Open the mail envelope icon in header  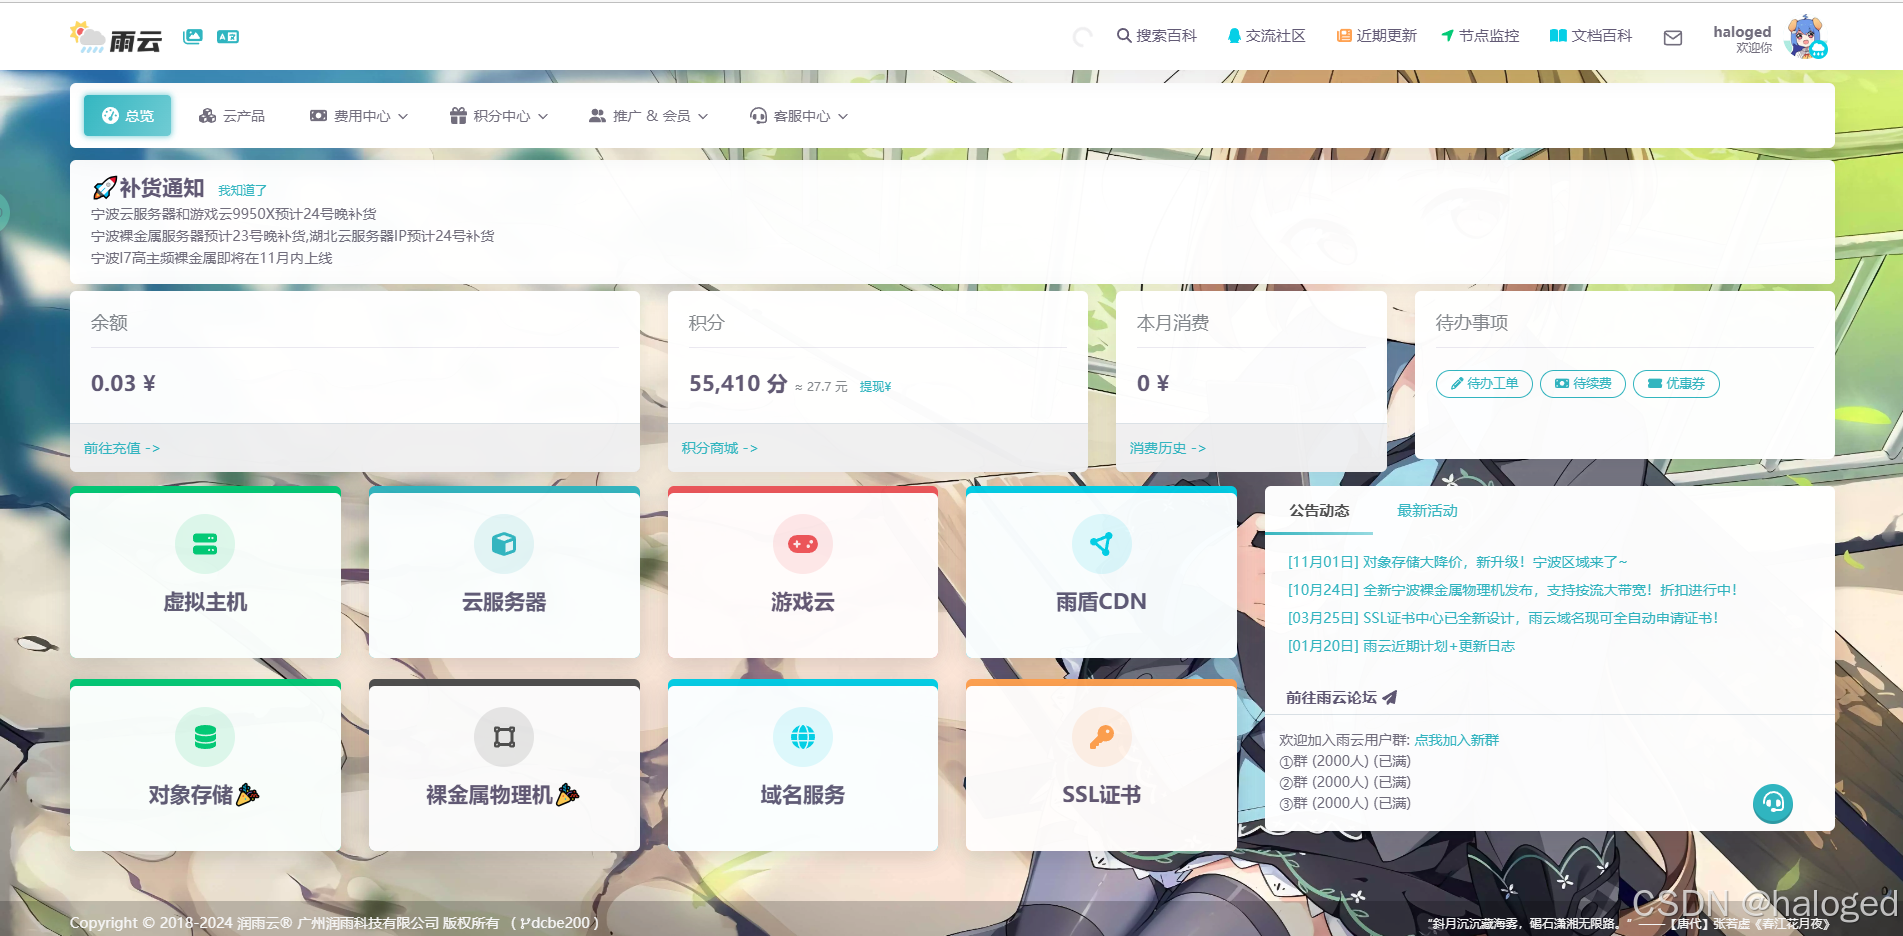tap(1673, 38)
